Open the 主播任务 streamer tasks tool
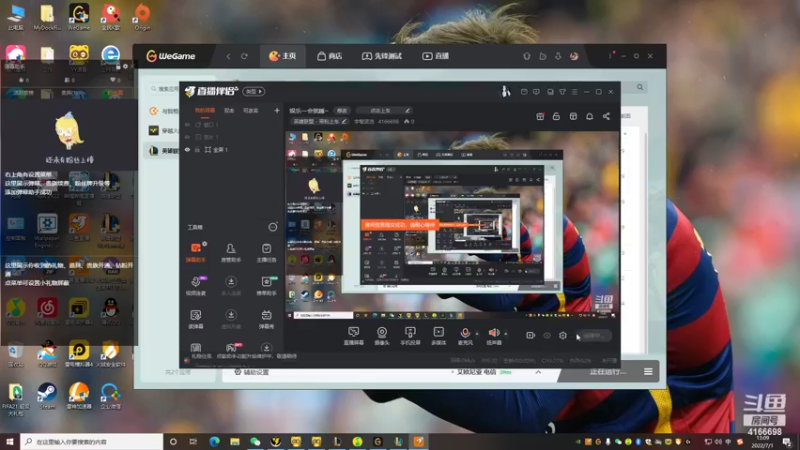Screen dimensions: 800x450 point(266,252)
